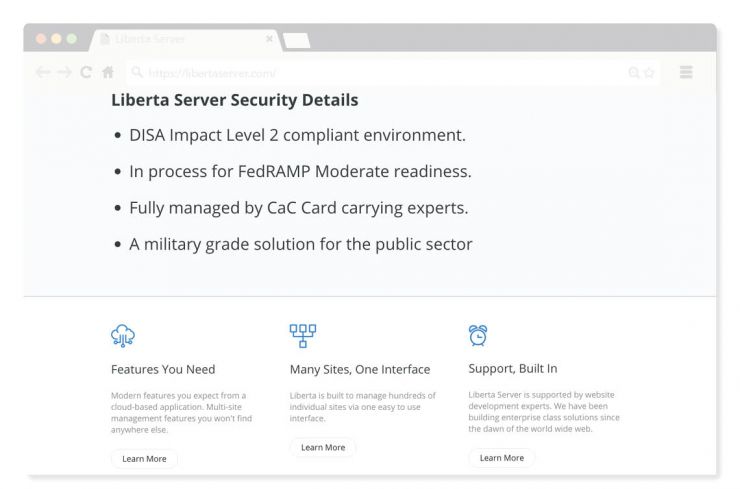Click the cloud icon above Features You Need
The image size is (740, 489).
click(x=123, y=336)
